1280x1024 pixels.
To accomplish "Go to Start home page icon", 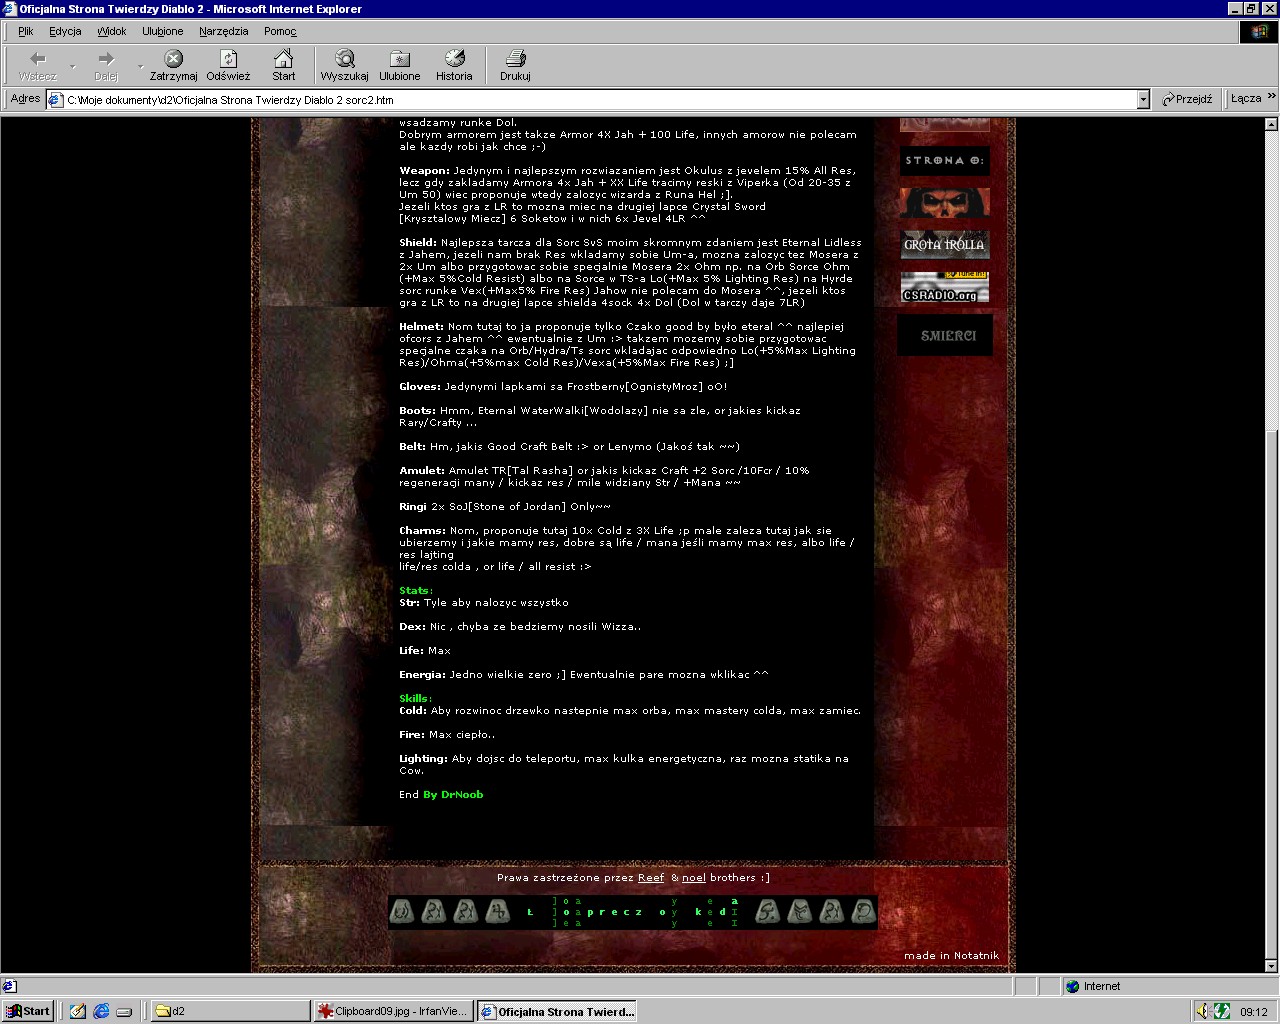I will point(284,59).
